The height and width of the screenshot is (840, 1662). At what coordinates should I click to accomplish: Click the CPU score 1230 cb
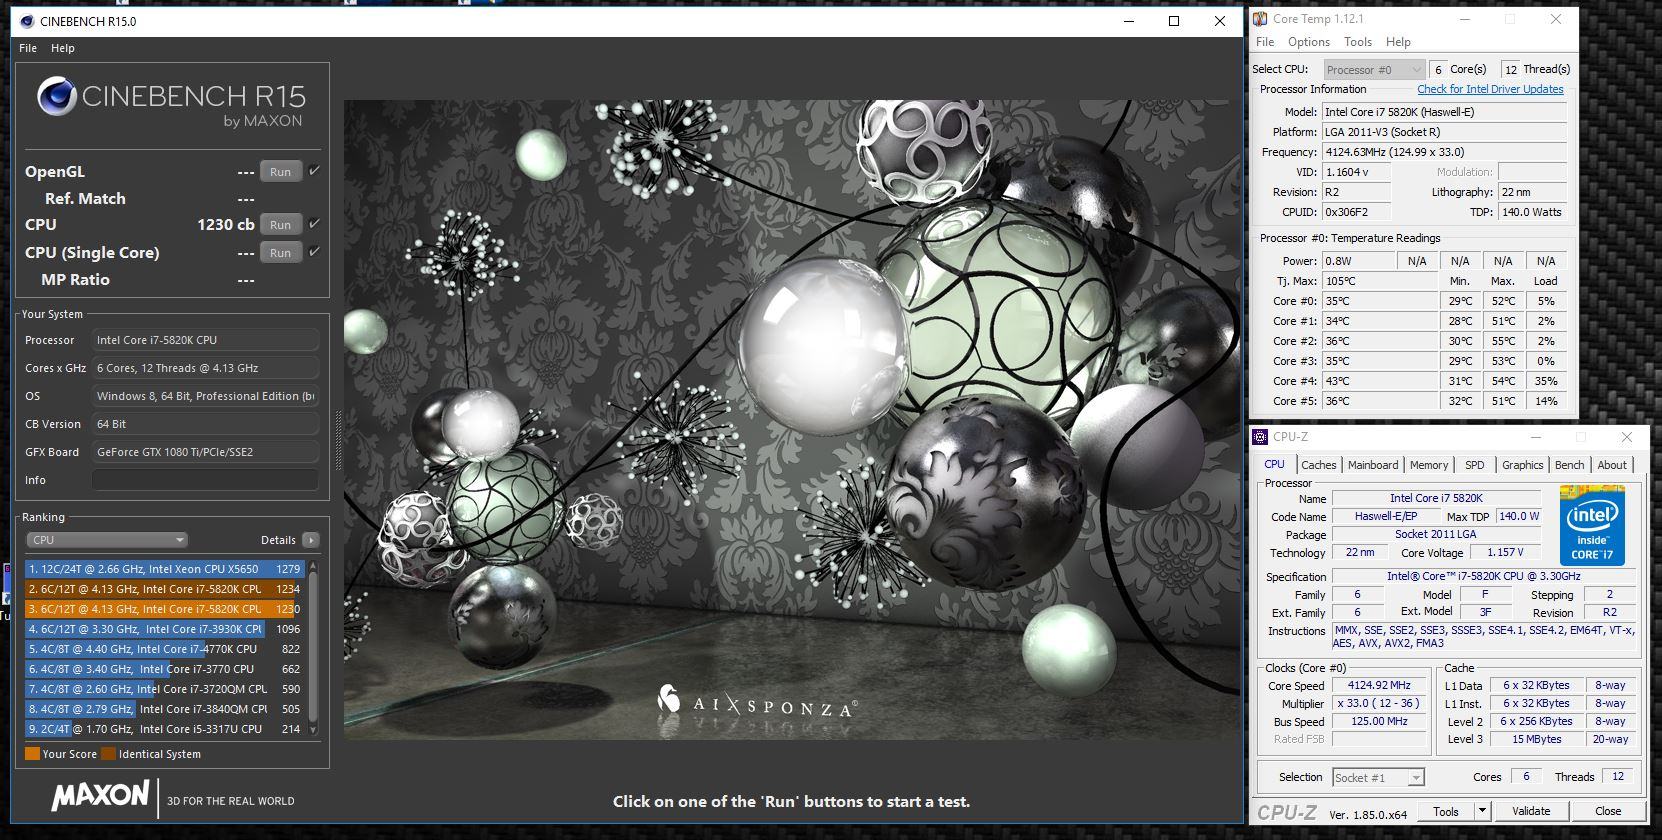click(x=225, y=225)
